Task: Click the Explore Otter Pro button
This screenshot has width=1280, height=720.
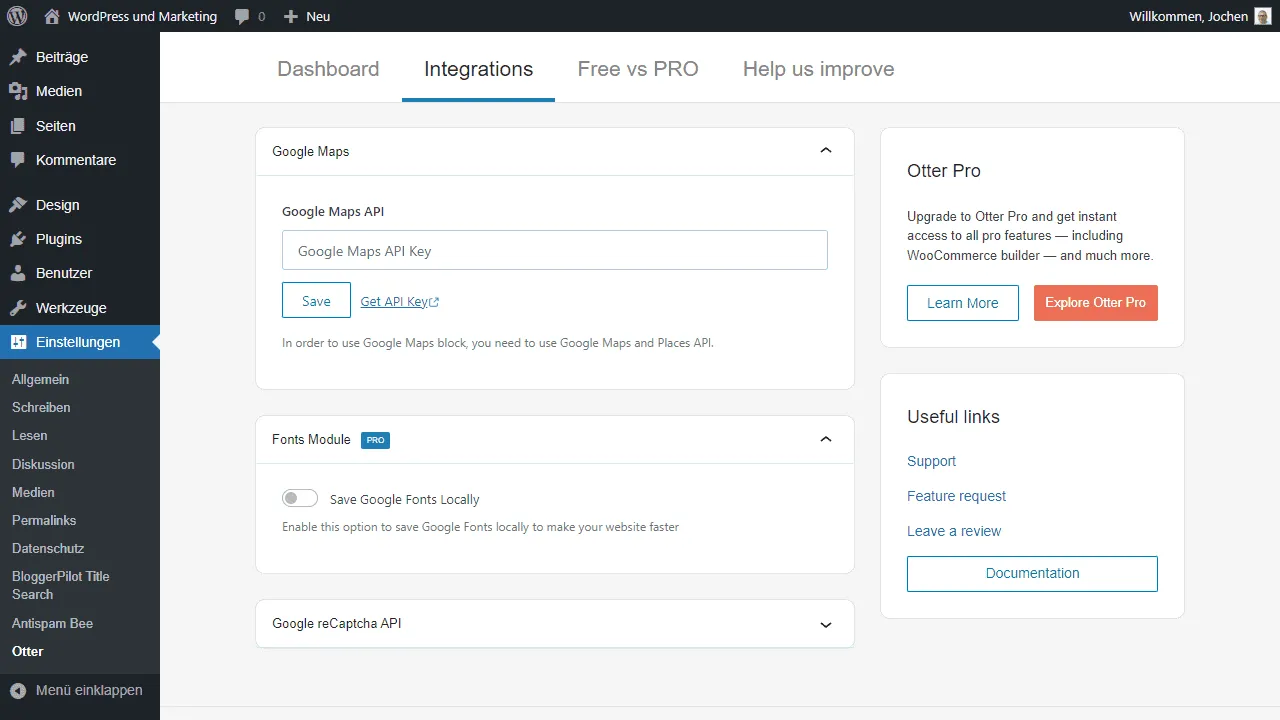Action: pyautogui.click(x=1095, y=303)
